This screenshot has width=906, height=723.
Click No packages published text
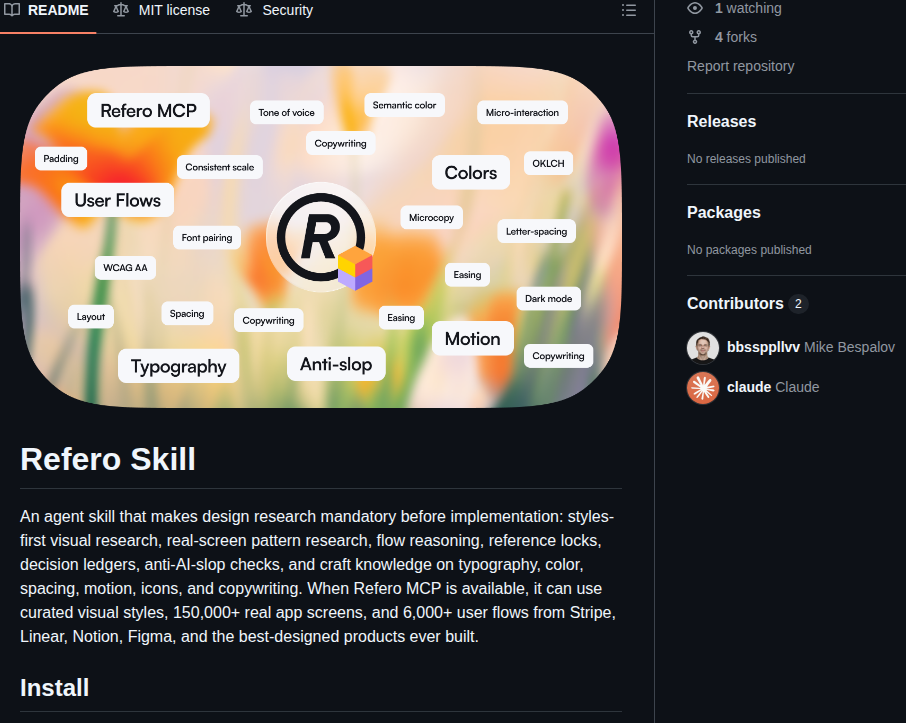click(749, 250)
